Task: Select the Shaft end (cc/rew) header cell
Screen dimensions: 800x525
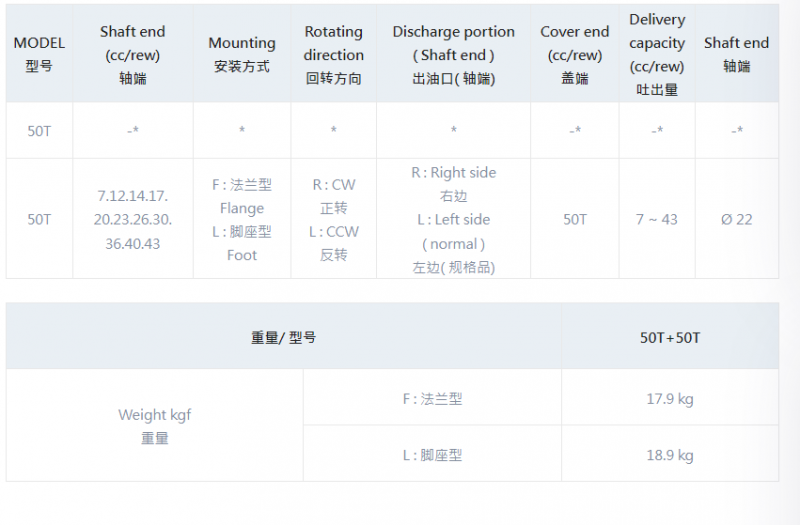Action: tap(133, 54)
